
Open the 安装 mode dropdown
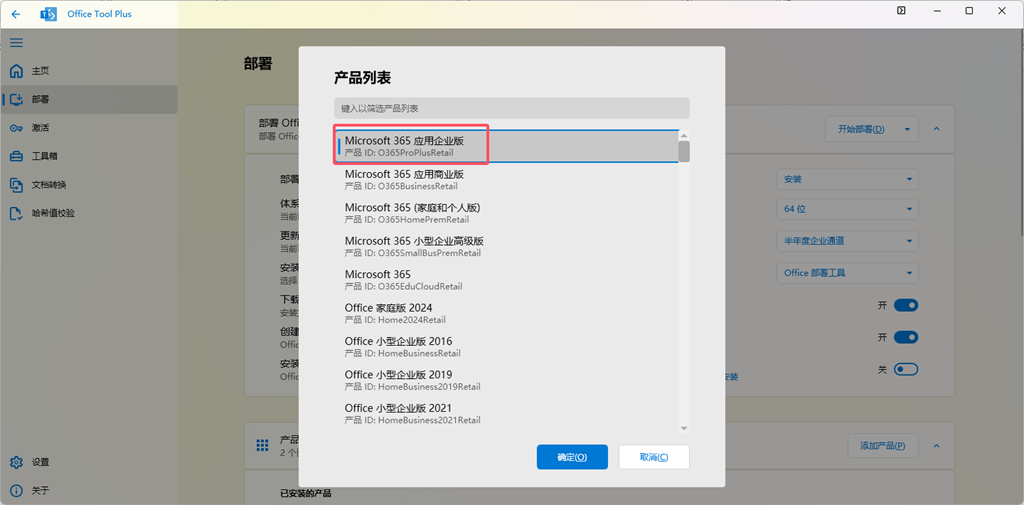pyautogui.click(x=848, y=180)
